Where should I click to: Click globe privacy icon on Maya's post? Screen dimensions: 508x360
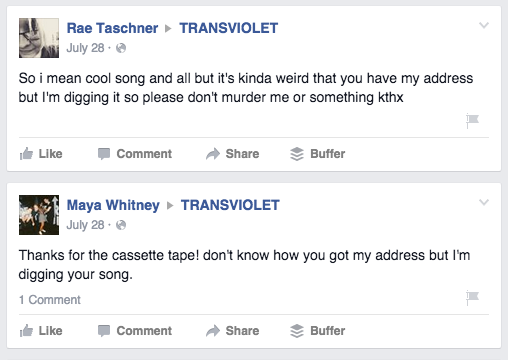[121, 225]
